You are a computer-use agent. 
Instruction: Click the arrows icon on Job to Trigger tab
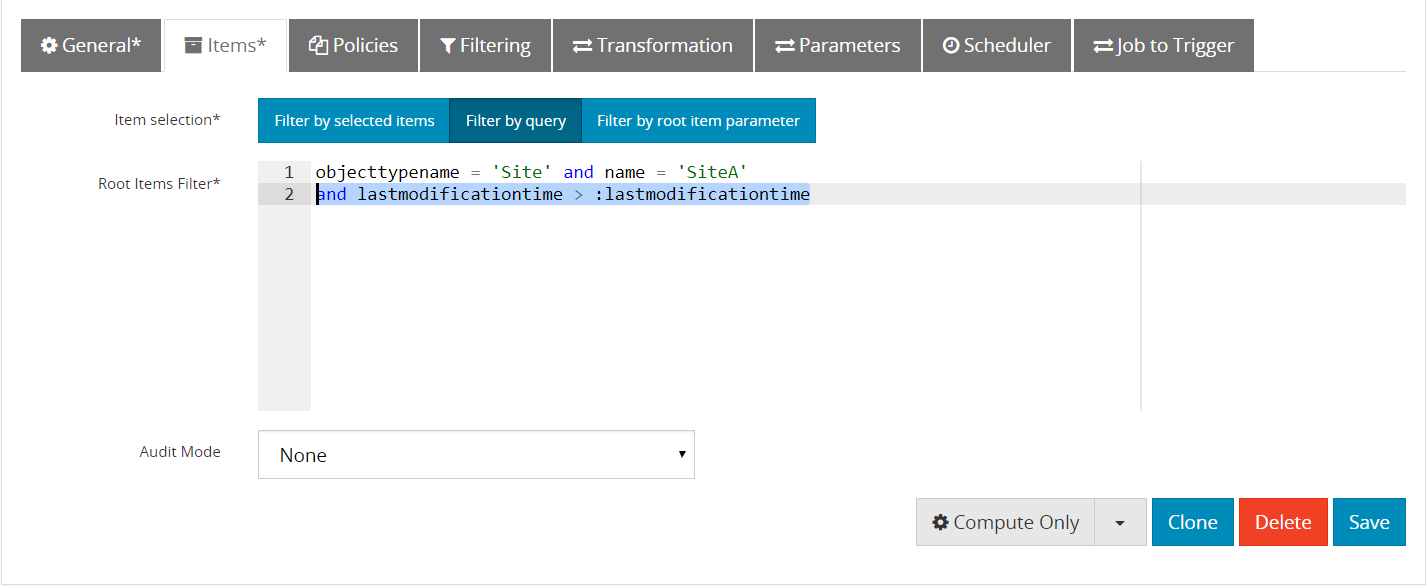coord(1103,46)
